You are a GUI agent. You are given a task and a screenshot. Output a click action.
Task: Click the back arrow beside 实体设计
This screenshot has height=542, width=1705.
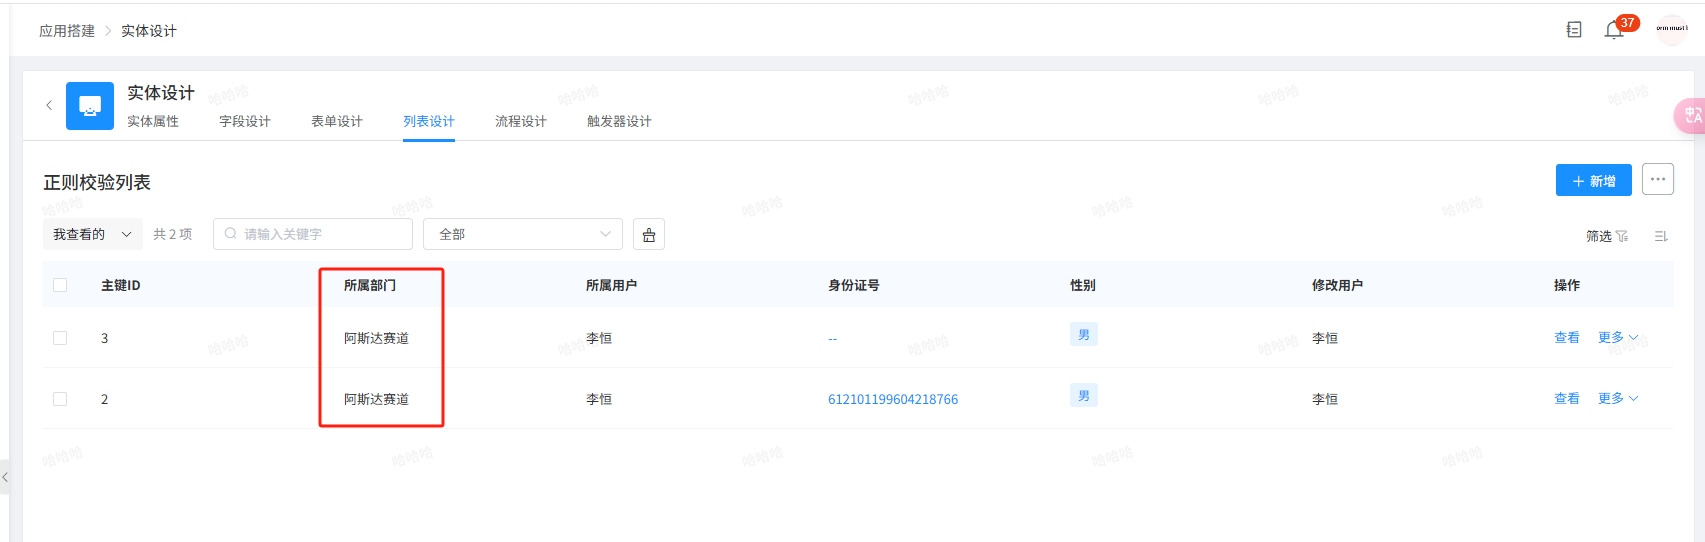pyautogui.click(x=49, y=105)
